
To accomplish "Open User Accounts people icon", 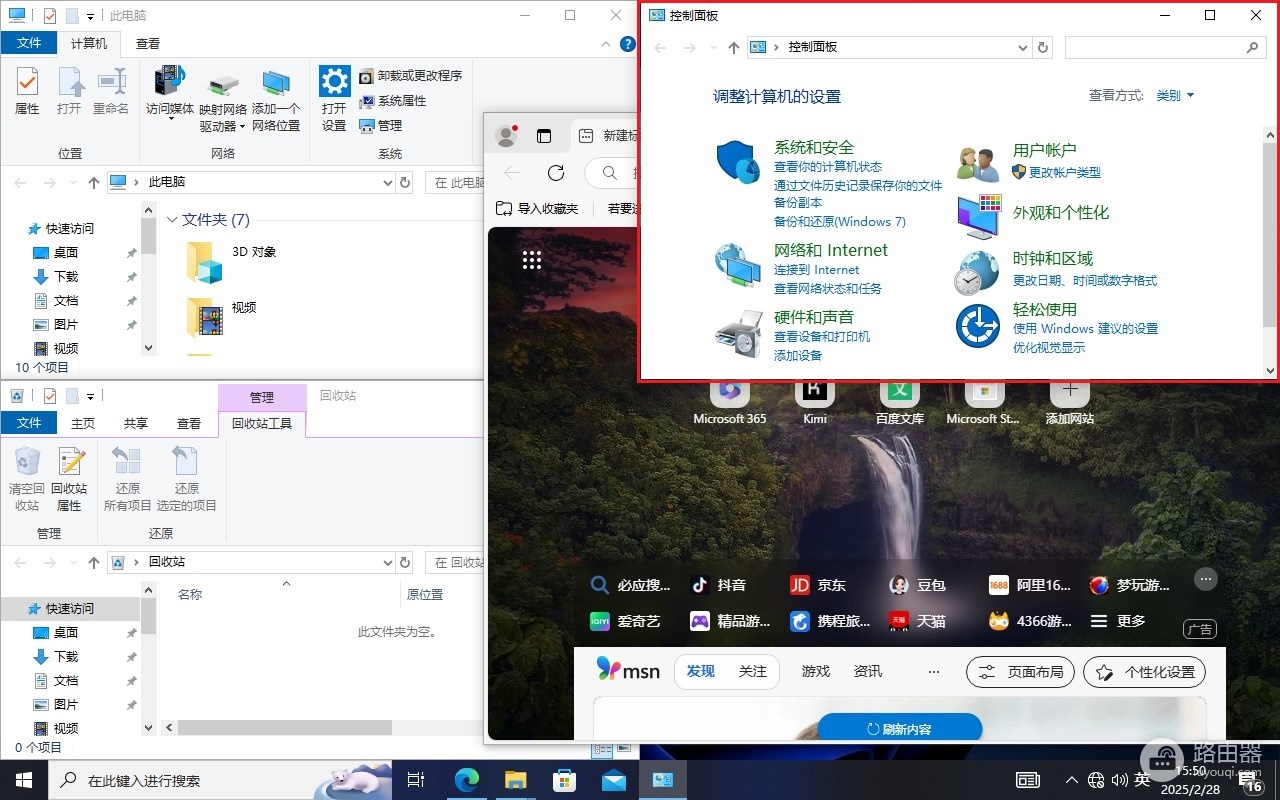I will pyautogui.click(x=978, y=162).
